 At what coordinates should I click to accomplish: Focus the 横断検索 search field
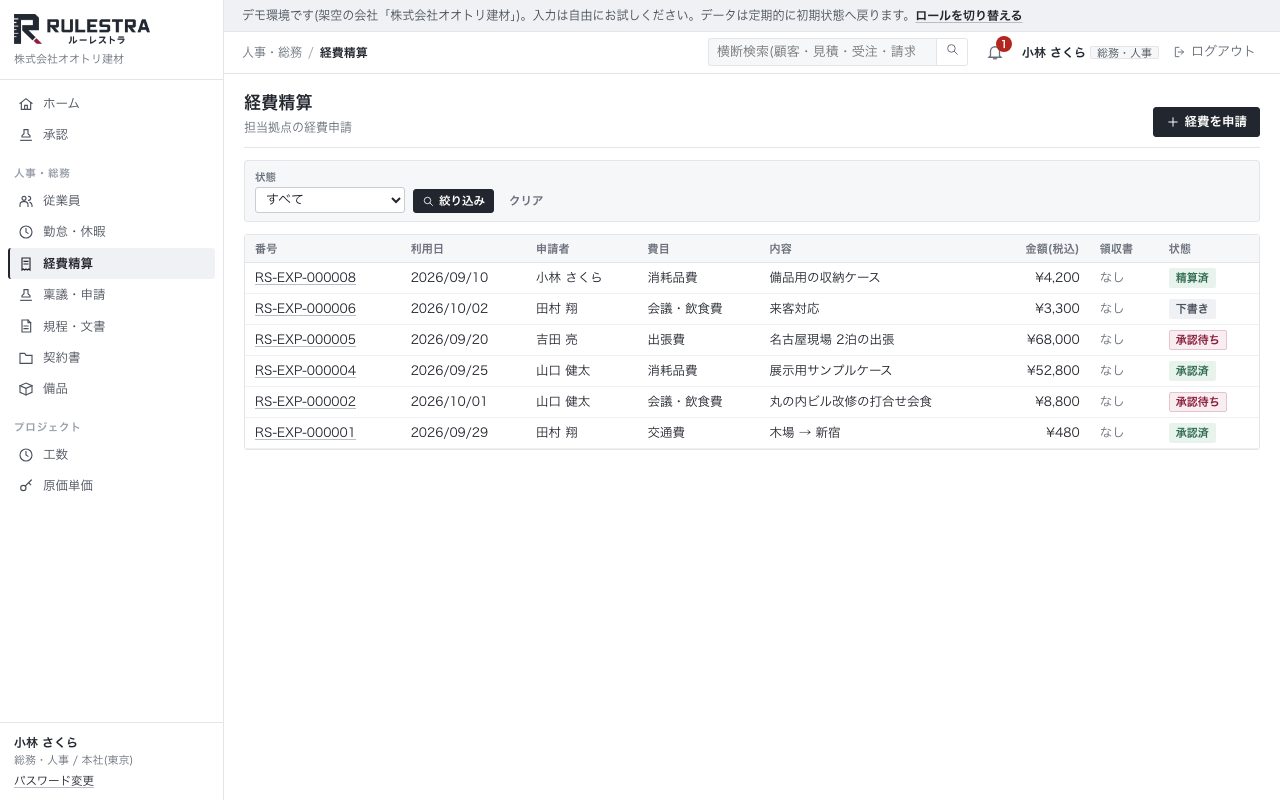click(x=822, y=51)
